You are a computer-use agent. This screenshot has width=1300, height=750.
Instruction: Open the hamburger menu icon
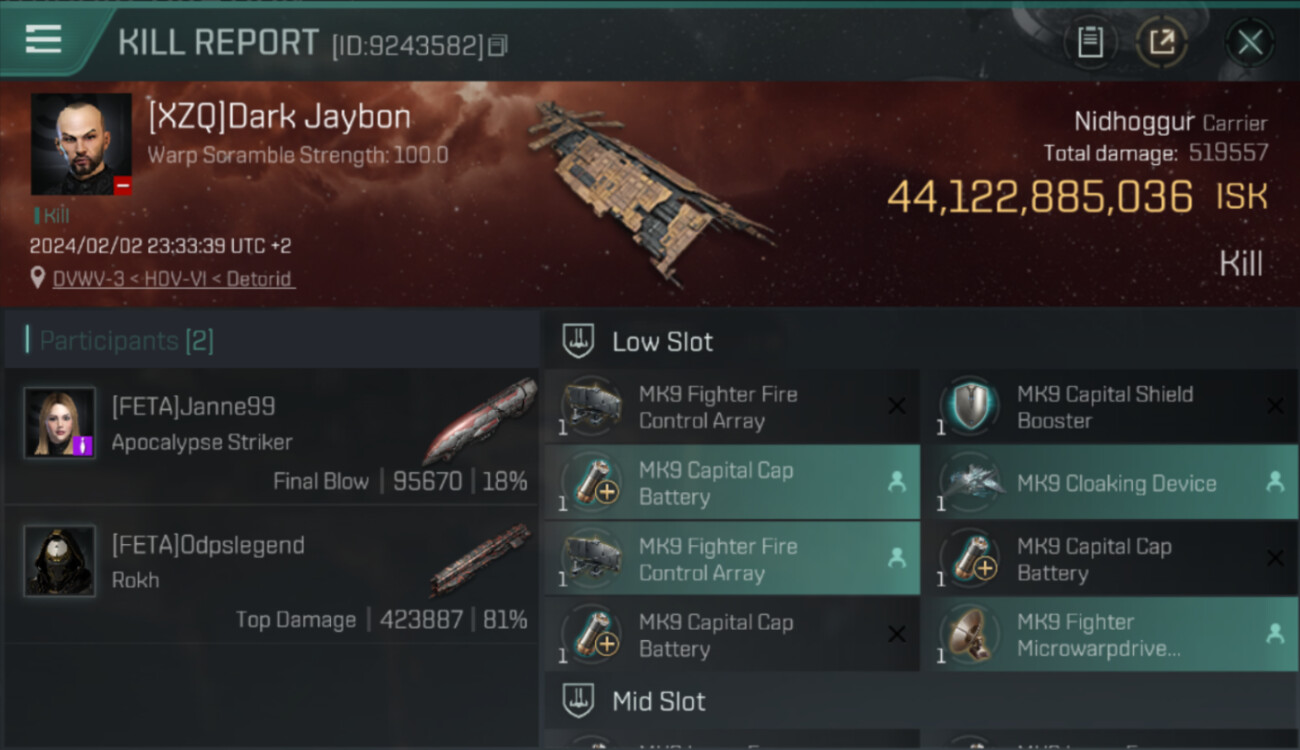[x=43, y=40]
